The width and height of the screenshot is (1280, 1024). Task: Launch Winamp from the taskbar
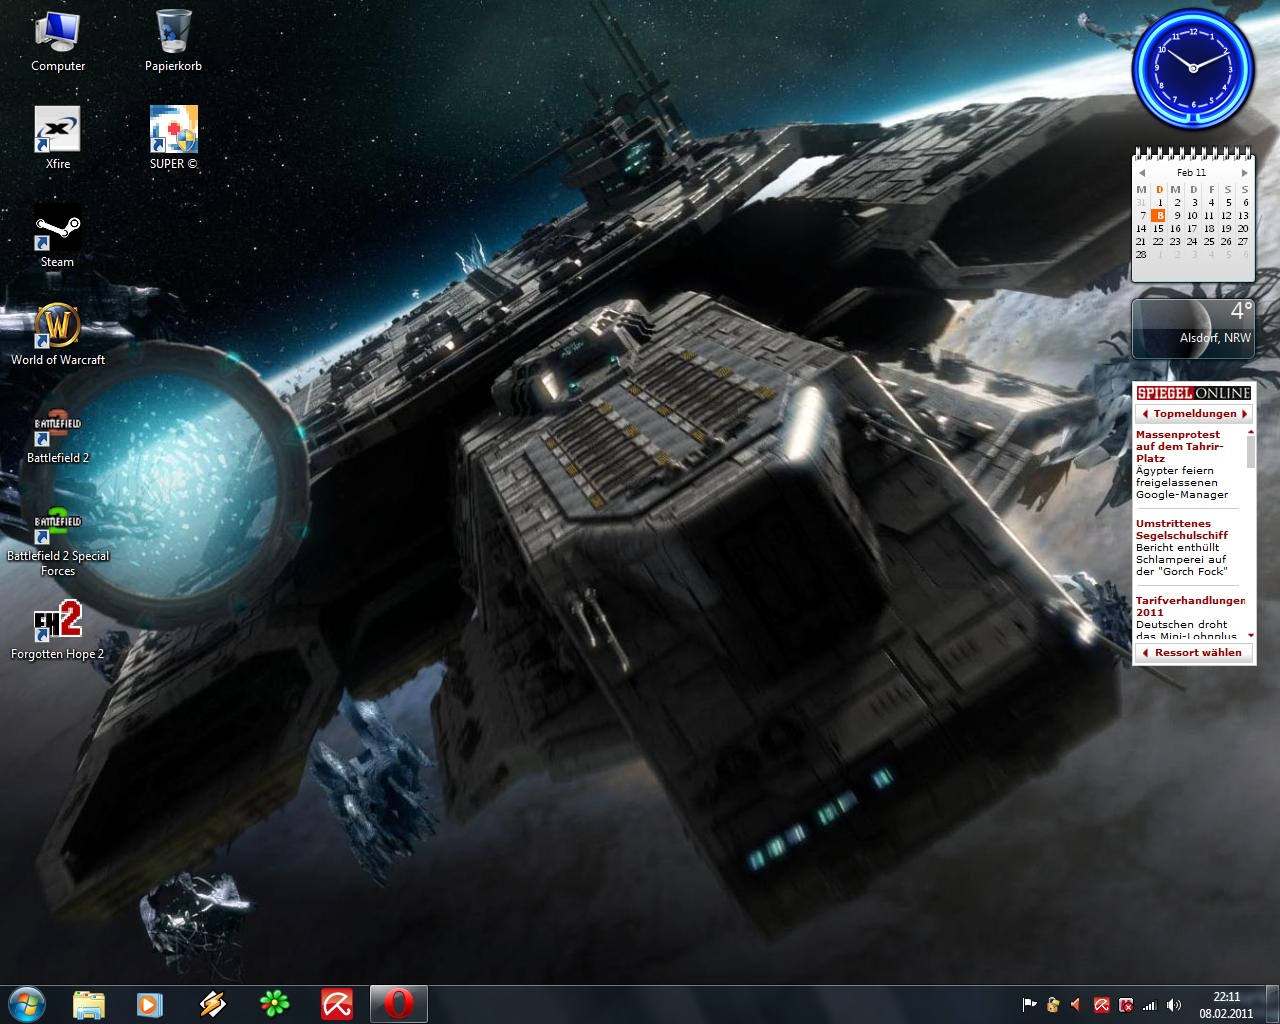[x=212, y=1004]
